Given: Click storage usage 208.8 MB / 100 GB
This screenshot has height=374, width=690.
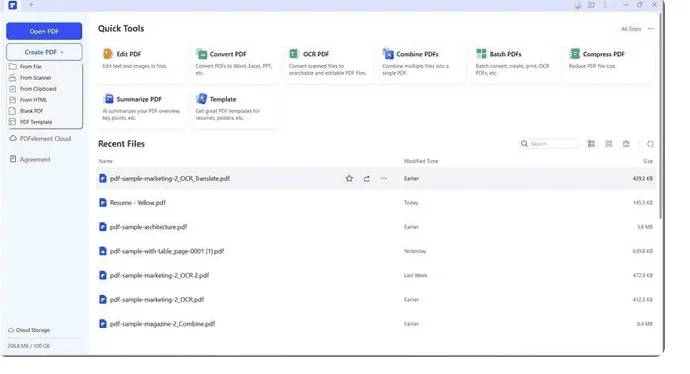Looking at the screenshot, I should pyautogui.click(x=29, y=346).
